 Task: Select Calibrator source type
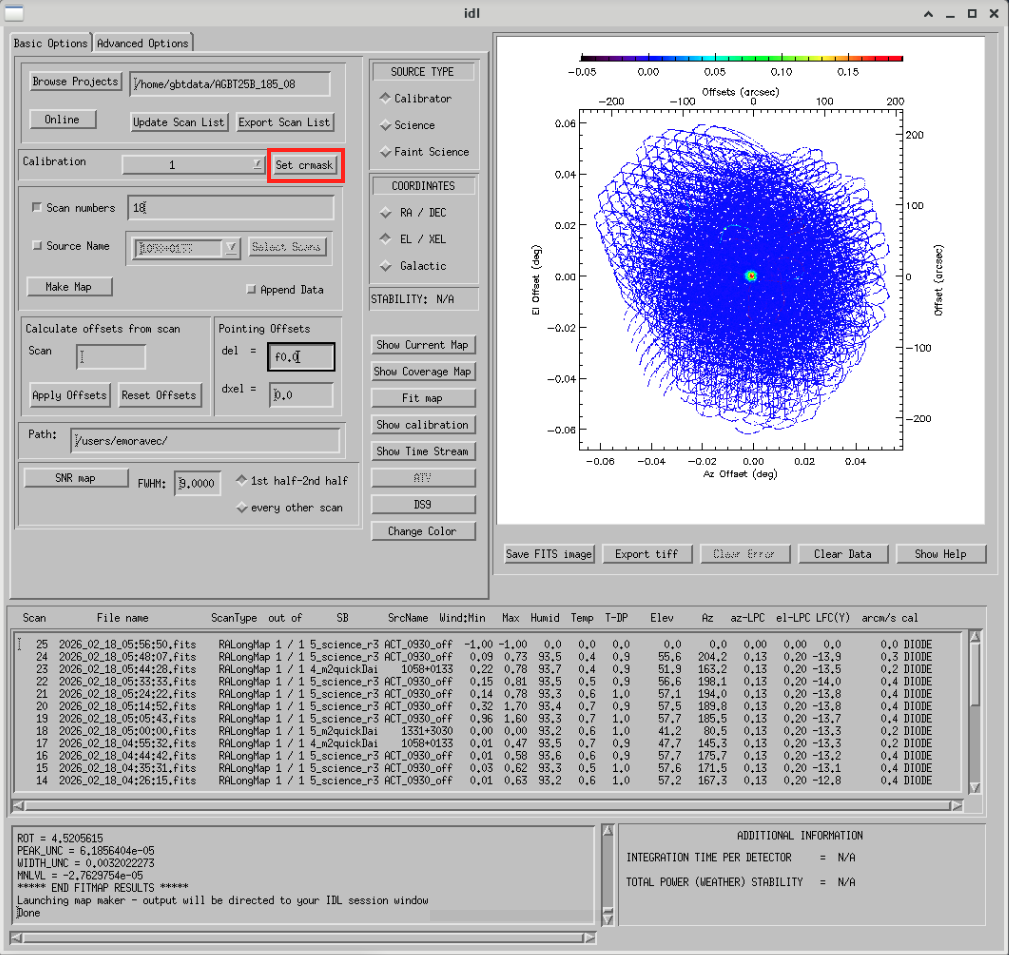(385, 98)
